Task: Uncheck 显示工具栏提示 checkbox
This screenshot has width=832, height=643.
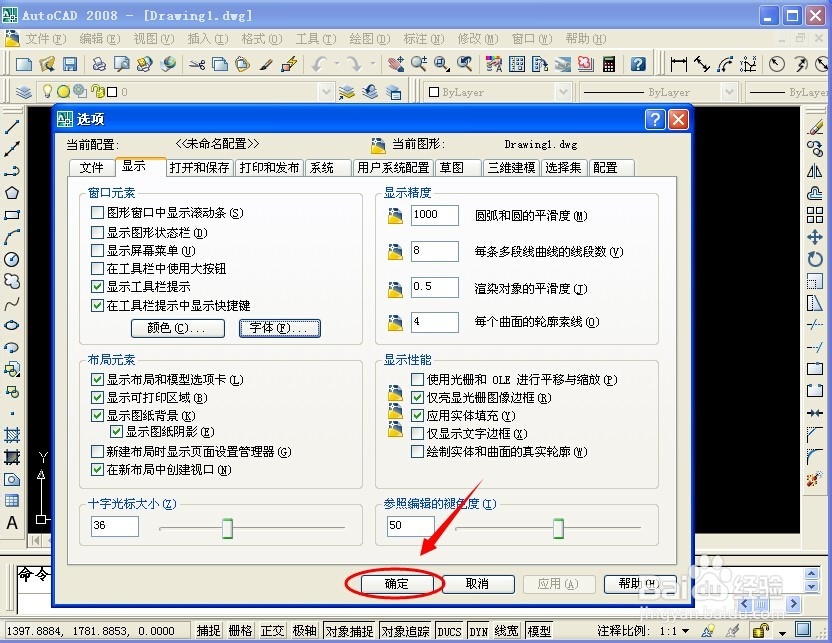Action: [97, 287]
